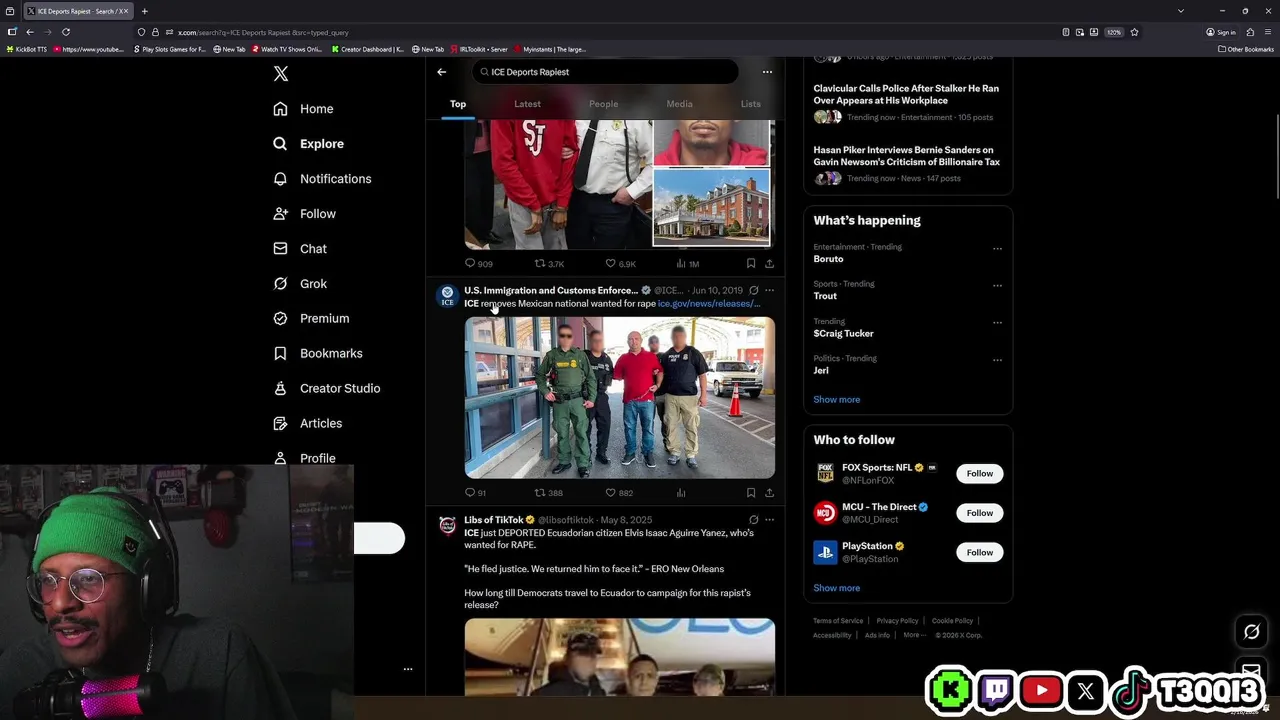Open a new browser tab
Viewport: 1280px width, 720px height.
(x=144, y=11)
